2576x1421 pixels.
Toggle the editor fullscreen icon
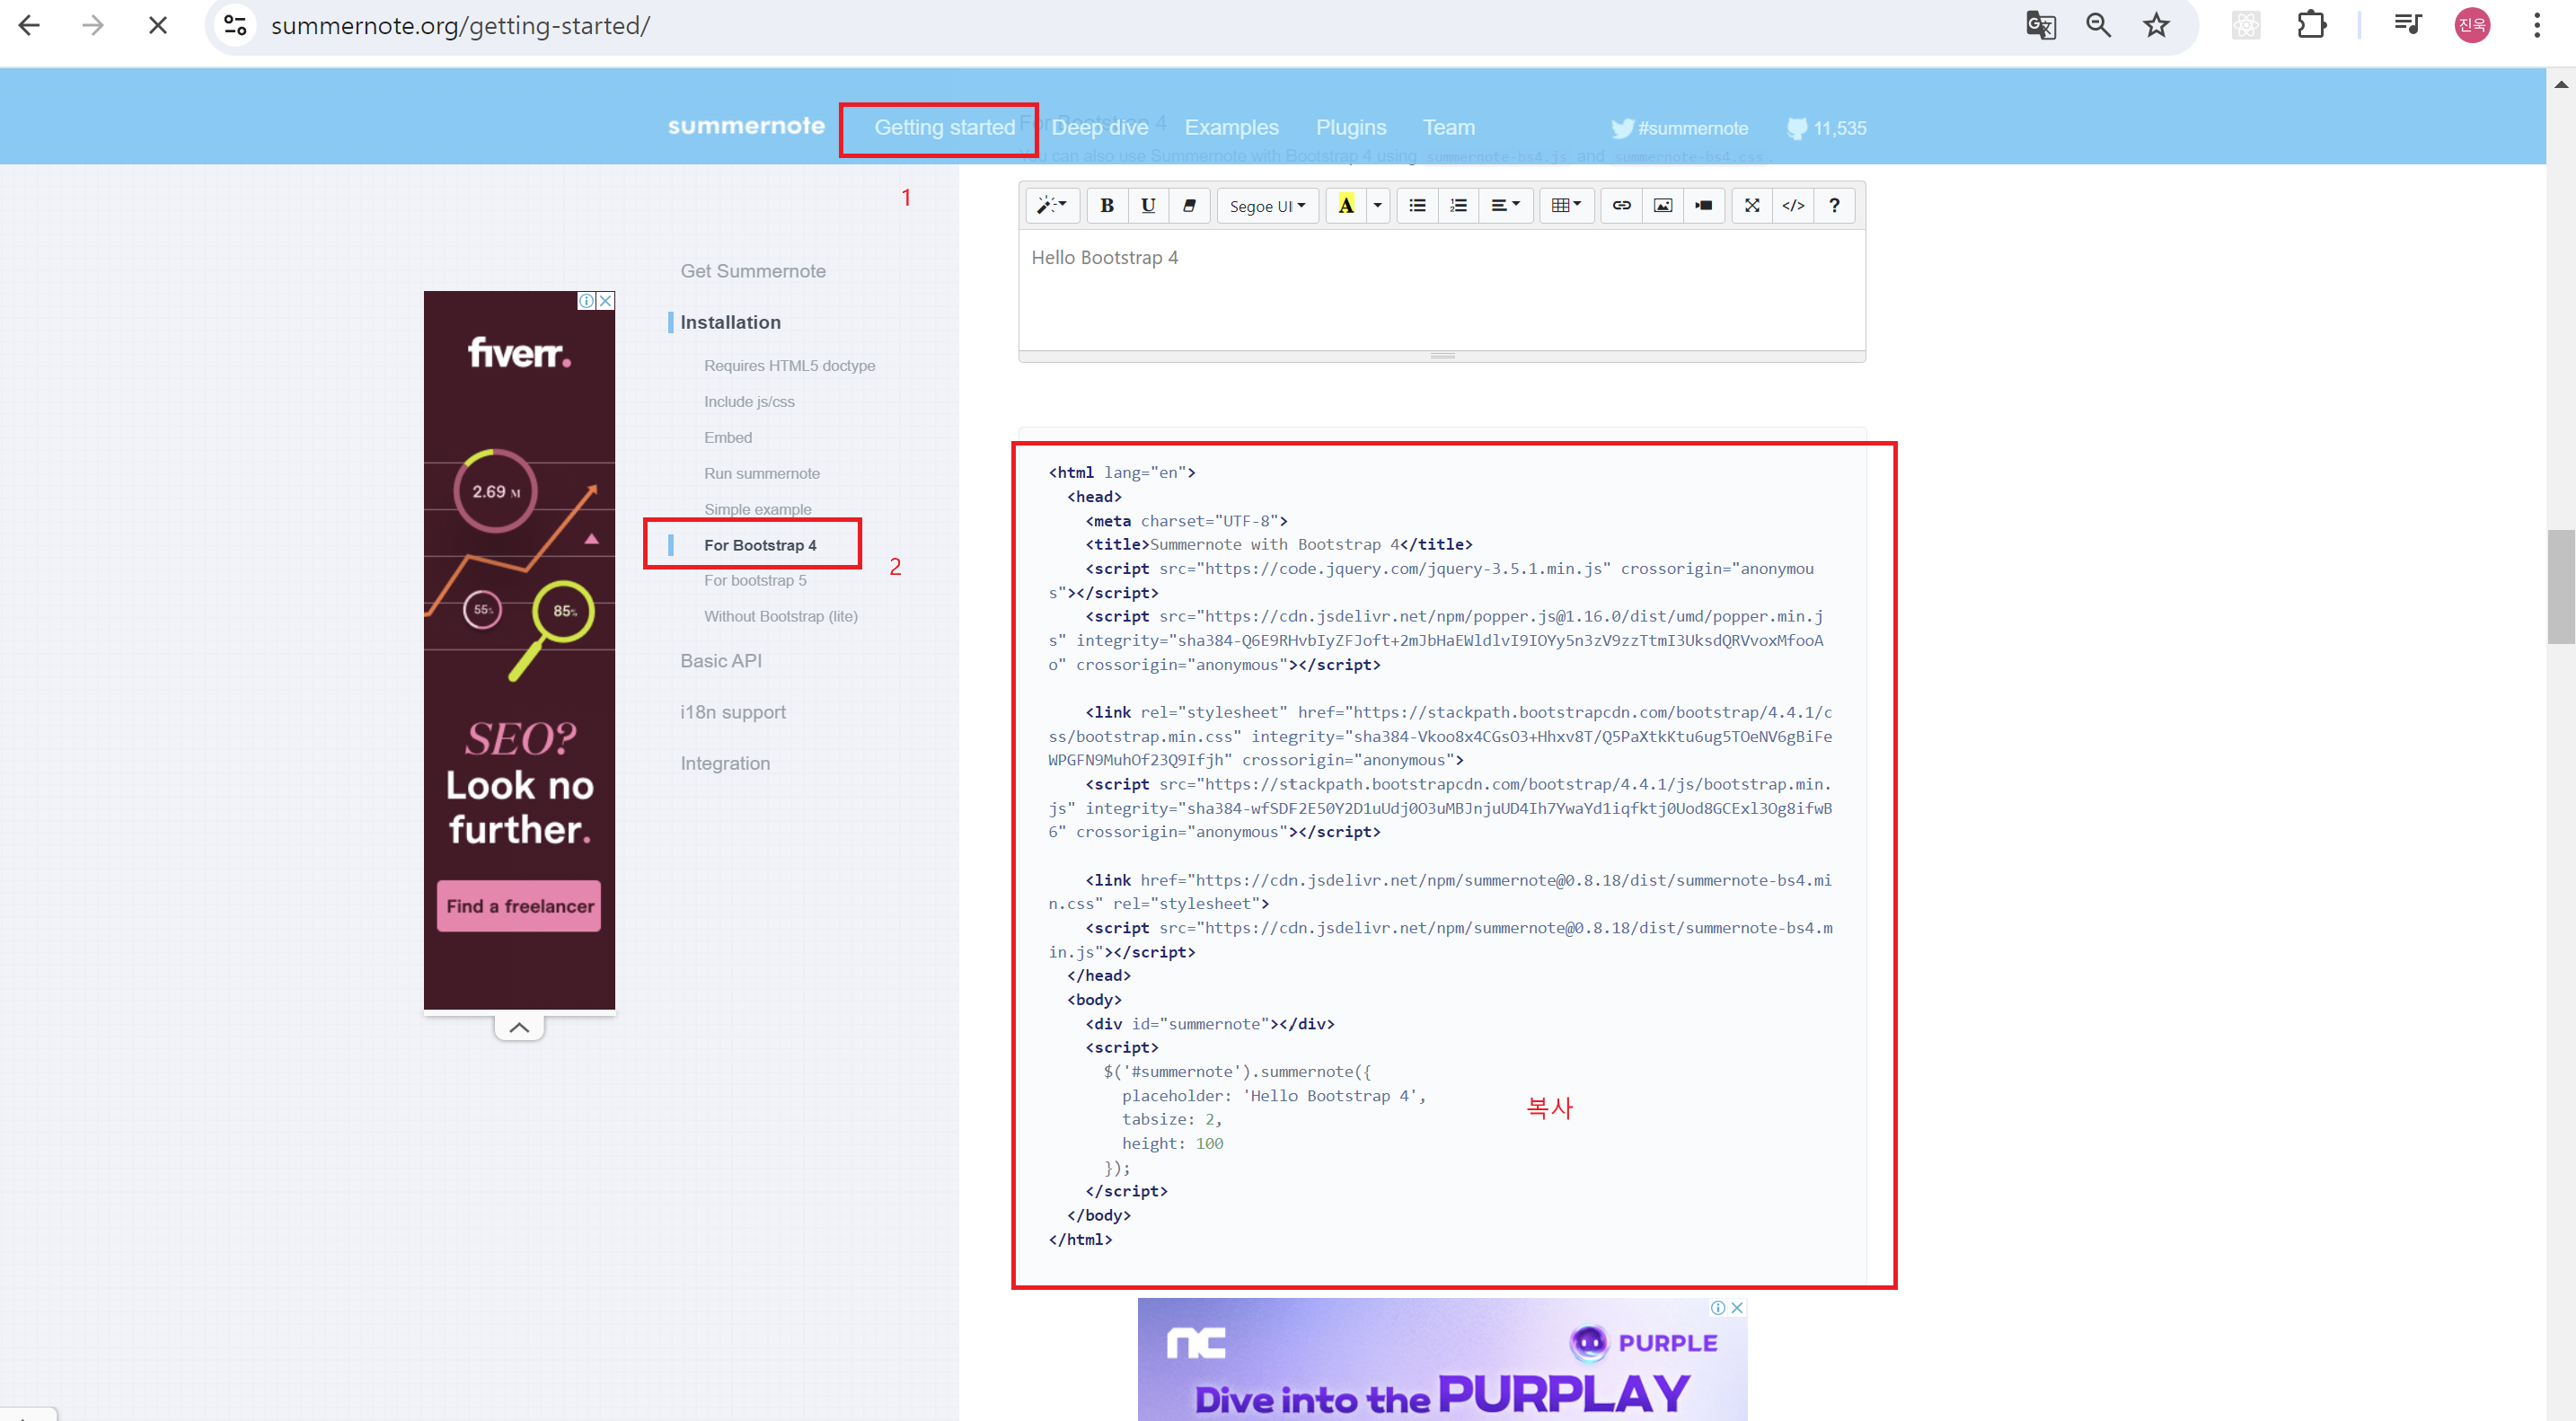point(1752,205)
